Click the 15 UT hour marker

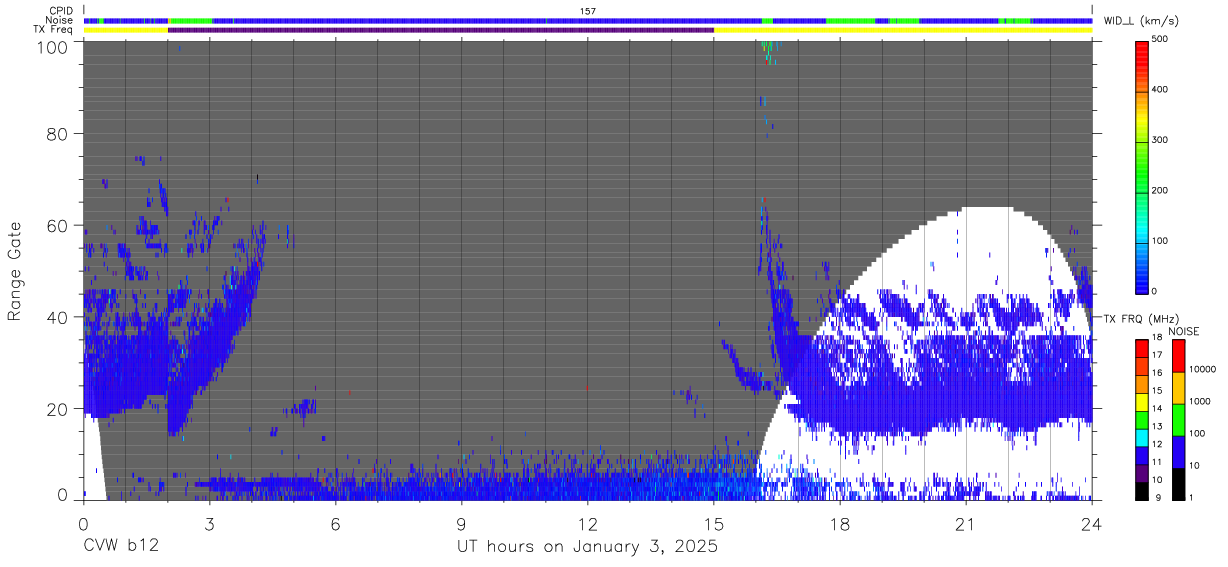(714, 523)
